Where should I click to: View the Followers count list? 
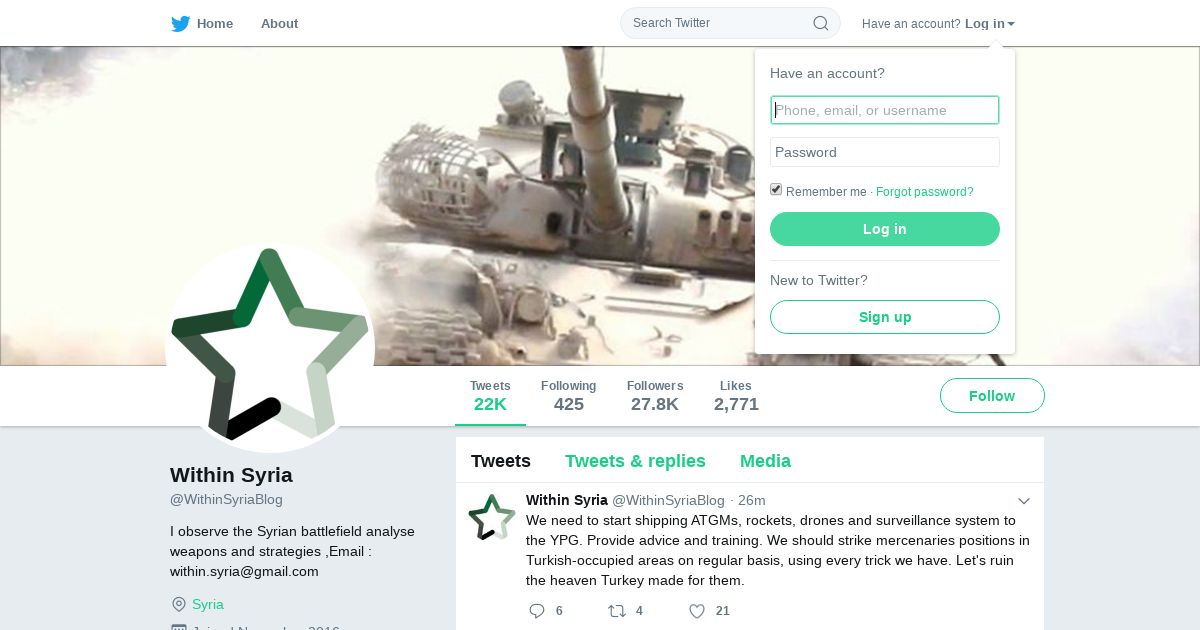click(x=655, y=396)
